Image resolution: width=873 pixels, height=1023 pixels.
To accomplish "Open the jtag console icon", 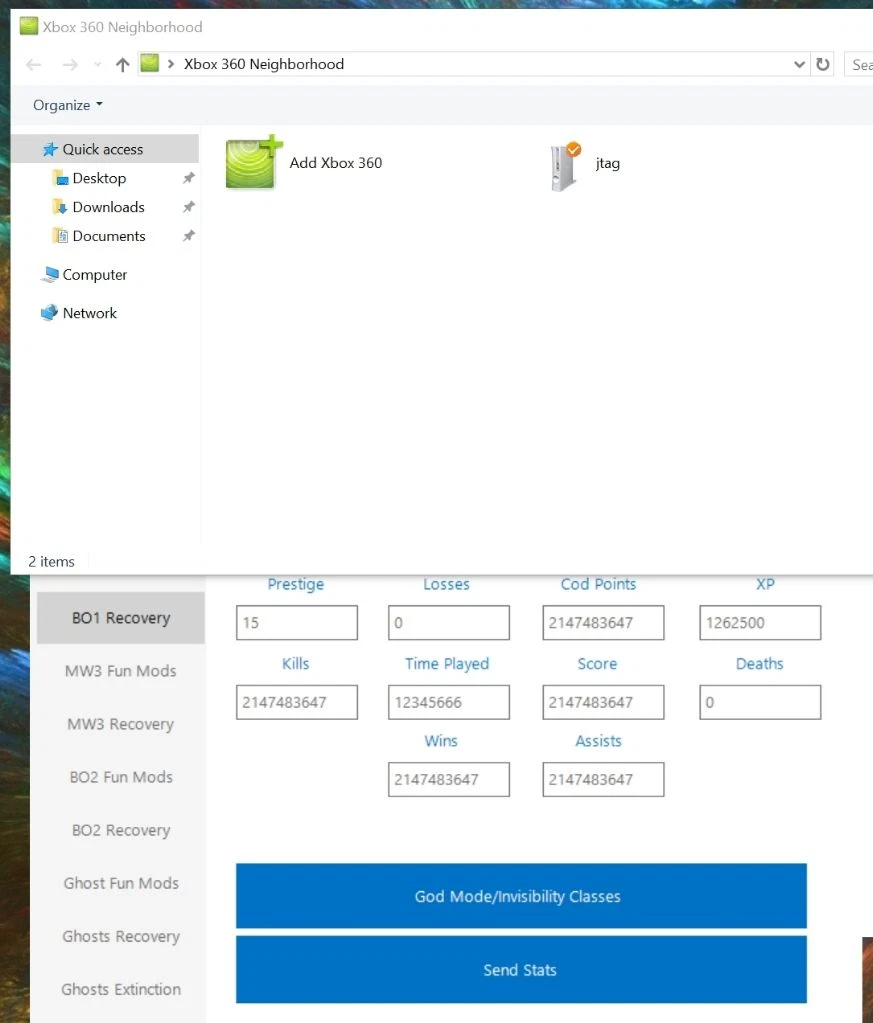I will pyautogui.click(x=565, y=166).
